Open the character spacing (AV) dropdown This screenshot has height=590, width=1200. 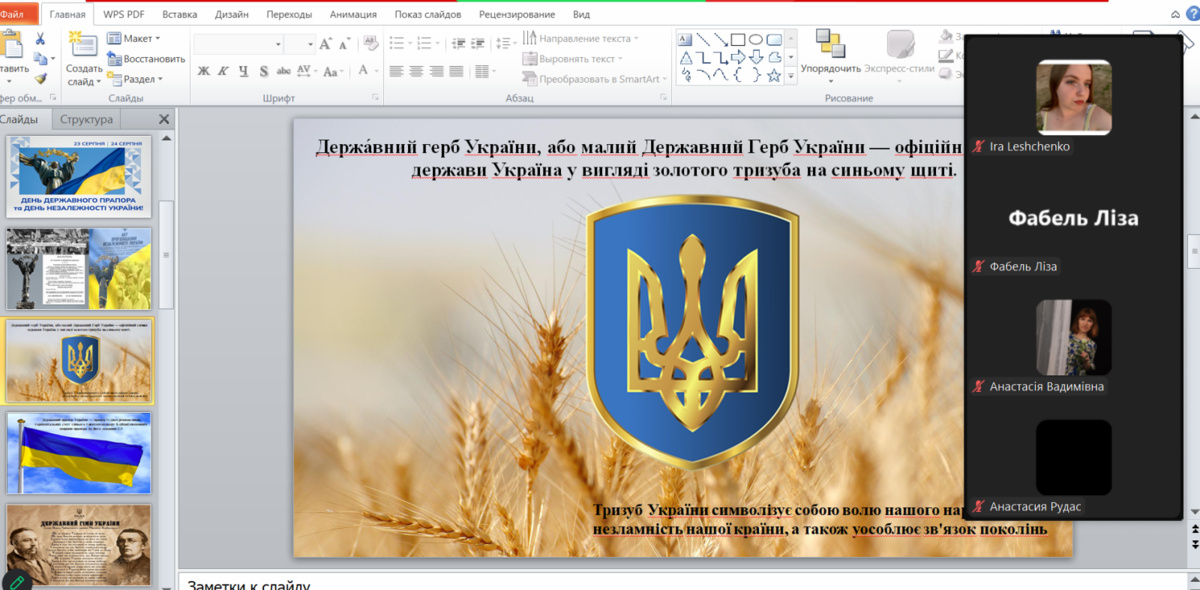click(x=308, y=71)
